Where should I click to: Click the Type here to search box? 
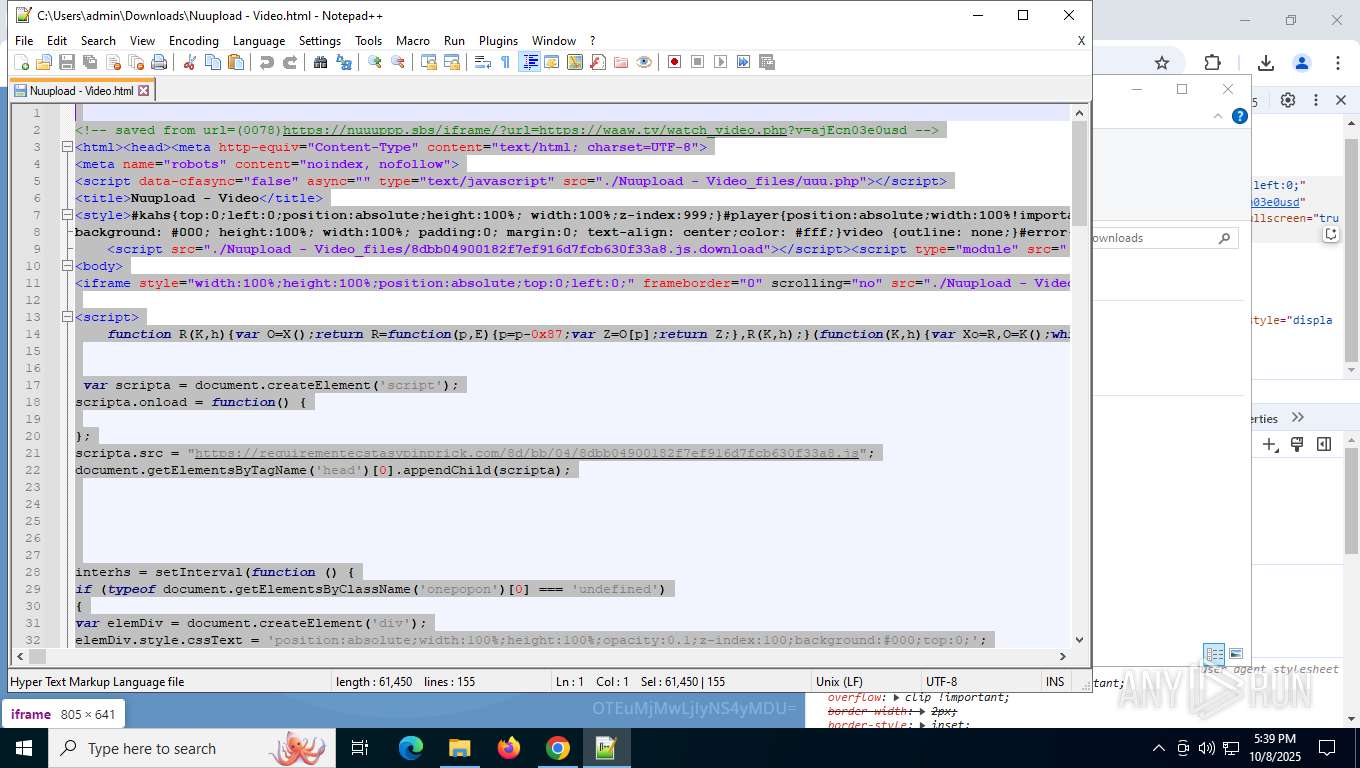pyautogui.click(x=191, y=748)
